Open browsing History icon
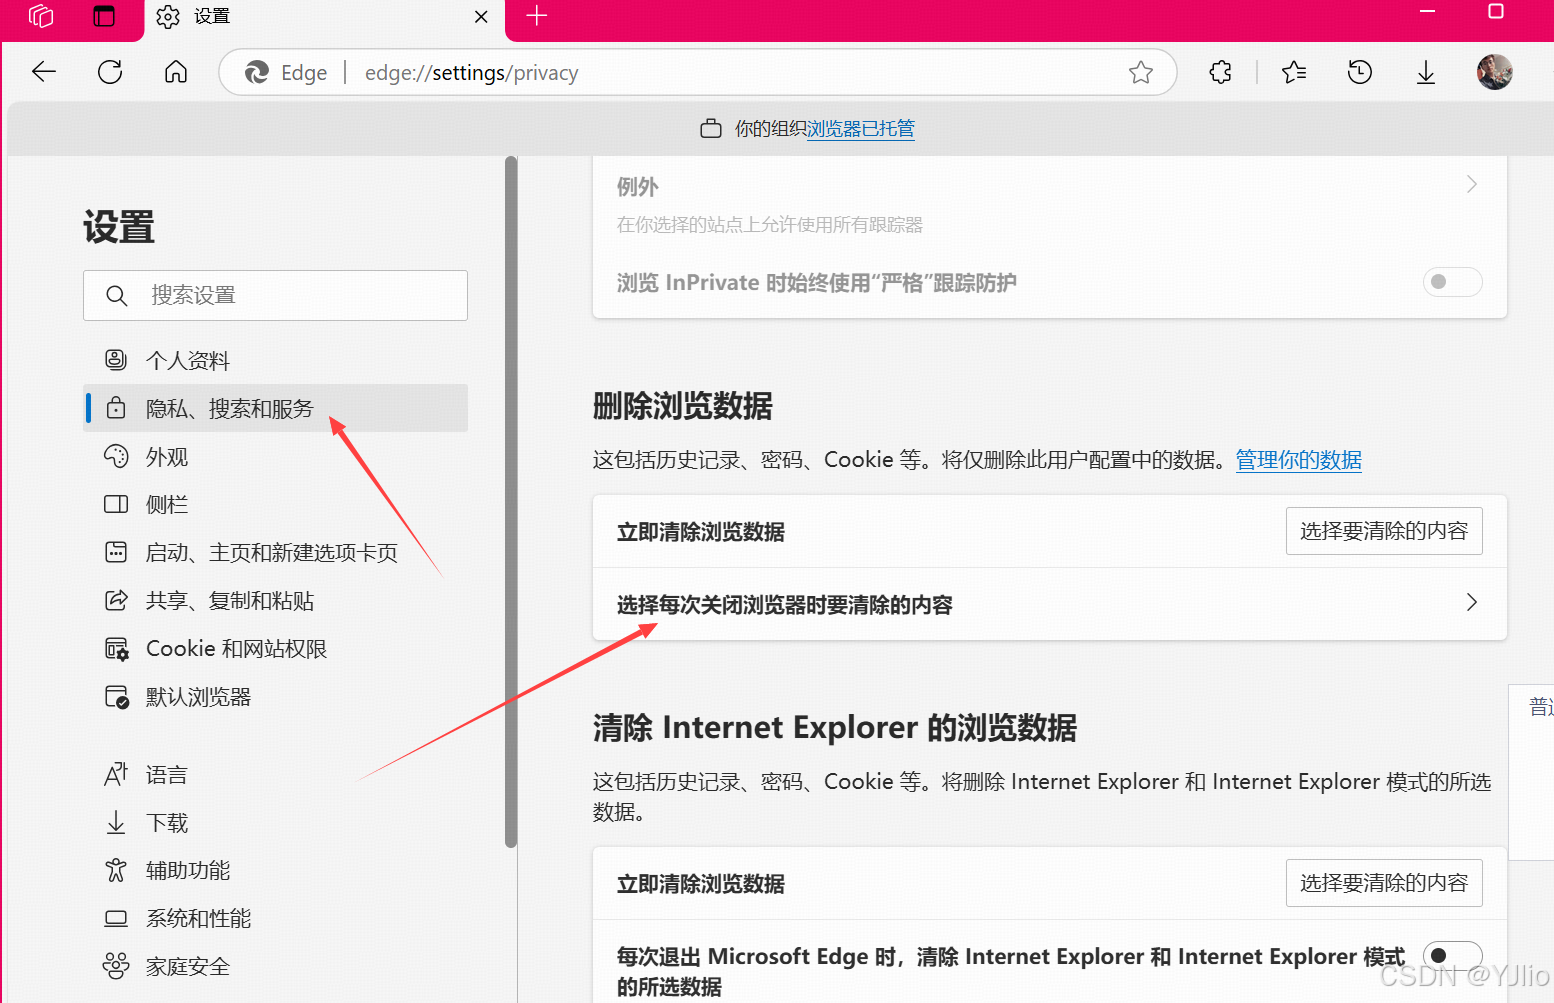 (x=1360, y=72)
